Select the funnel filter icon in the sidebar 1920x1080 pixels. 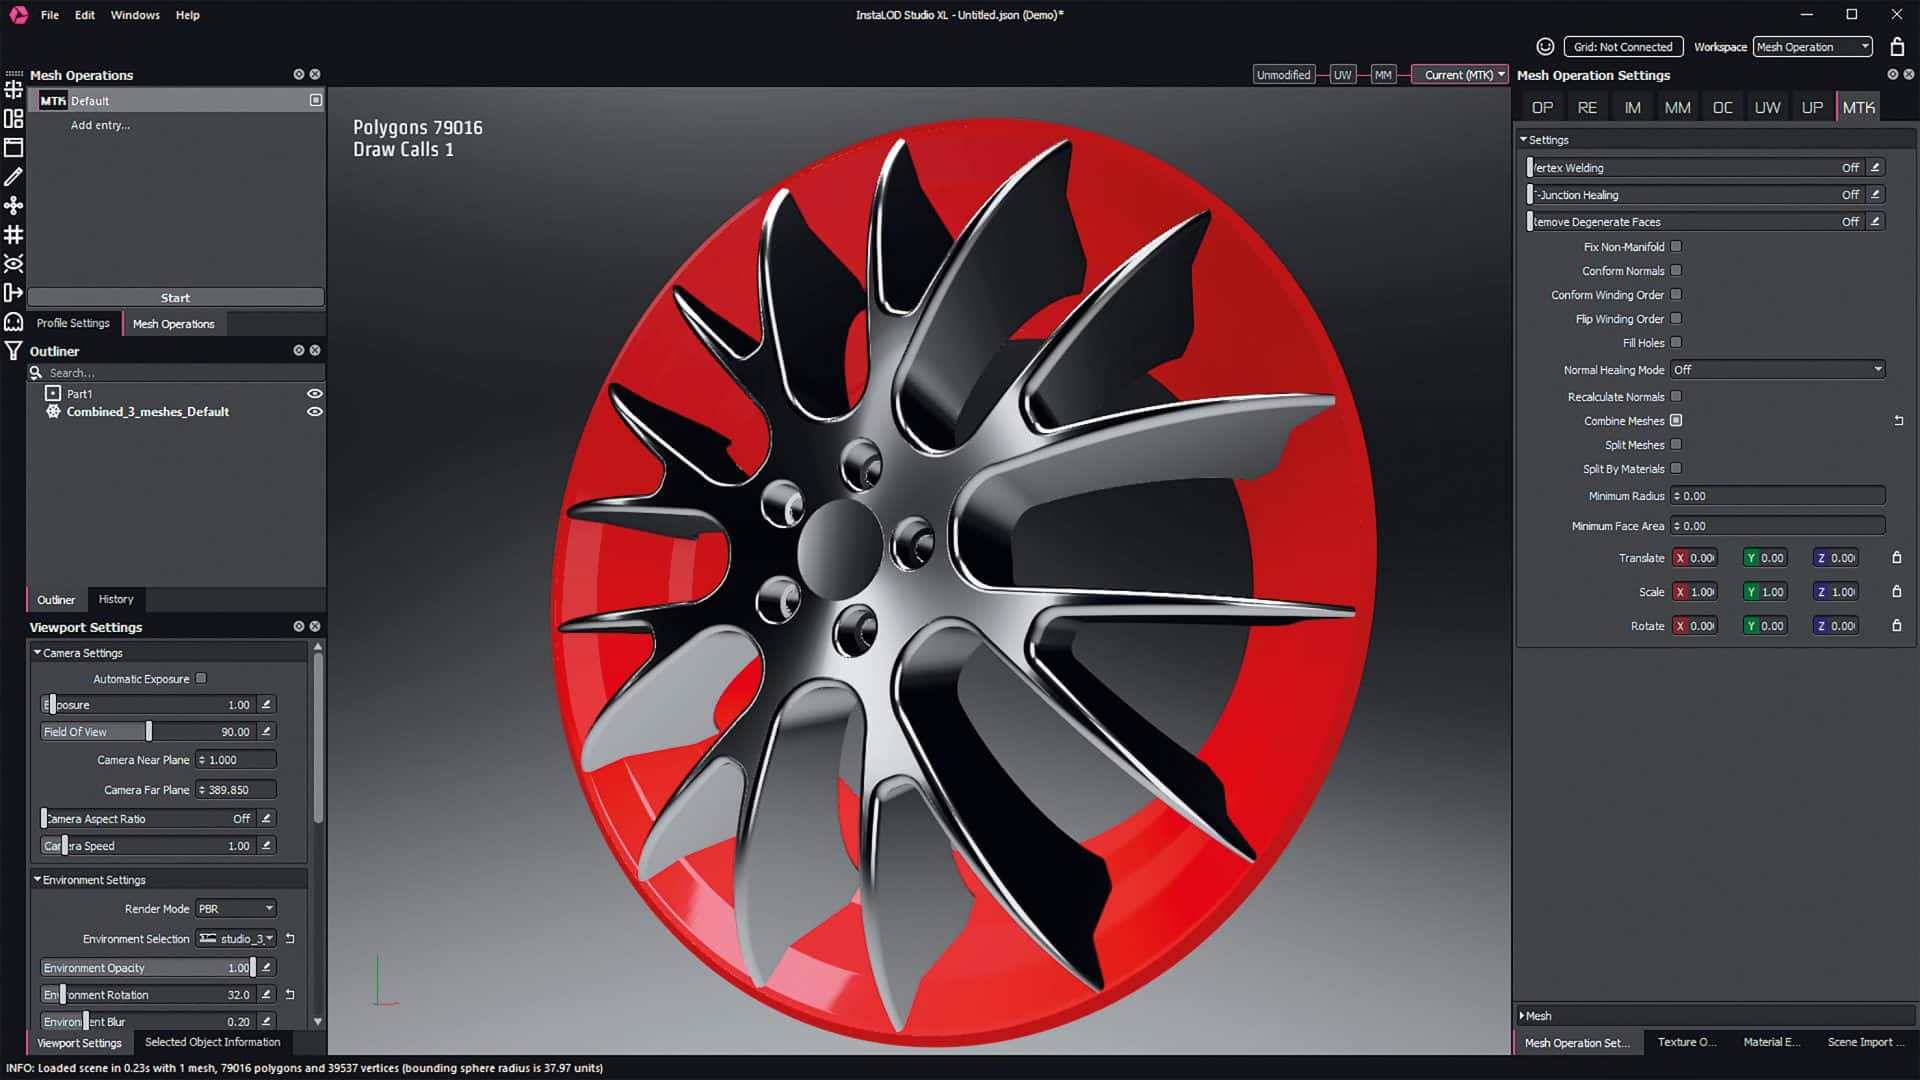[x=14, y=350]
